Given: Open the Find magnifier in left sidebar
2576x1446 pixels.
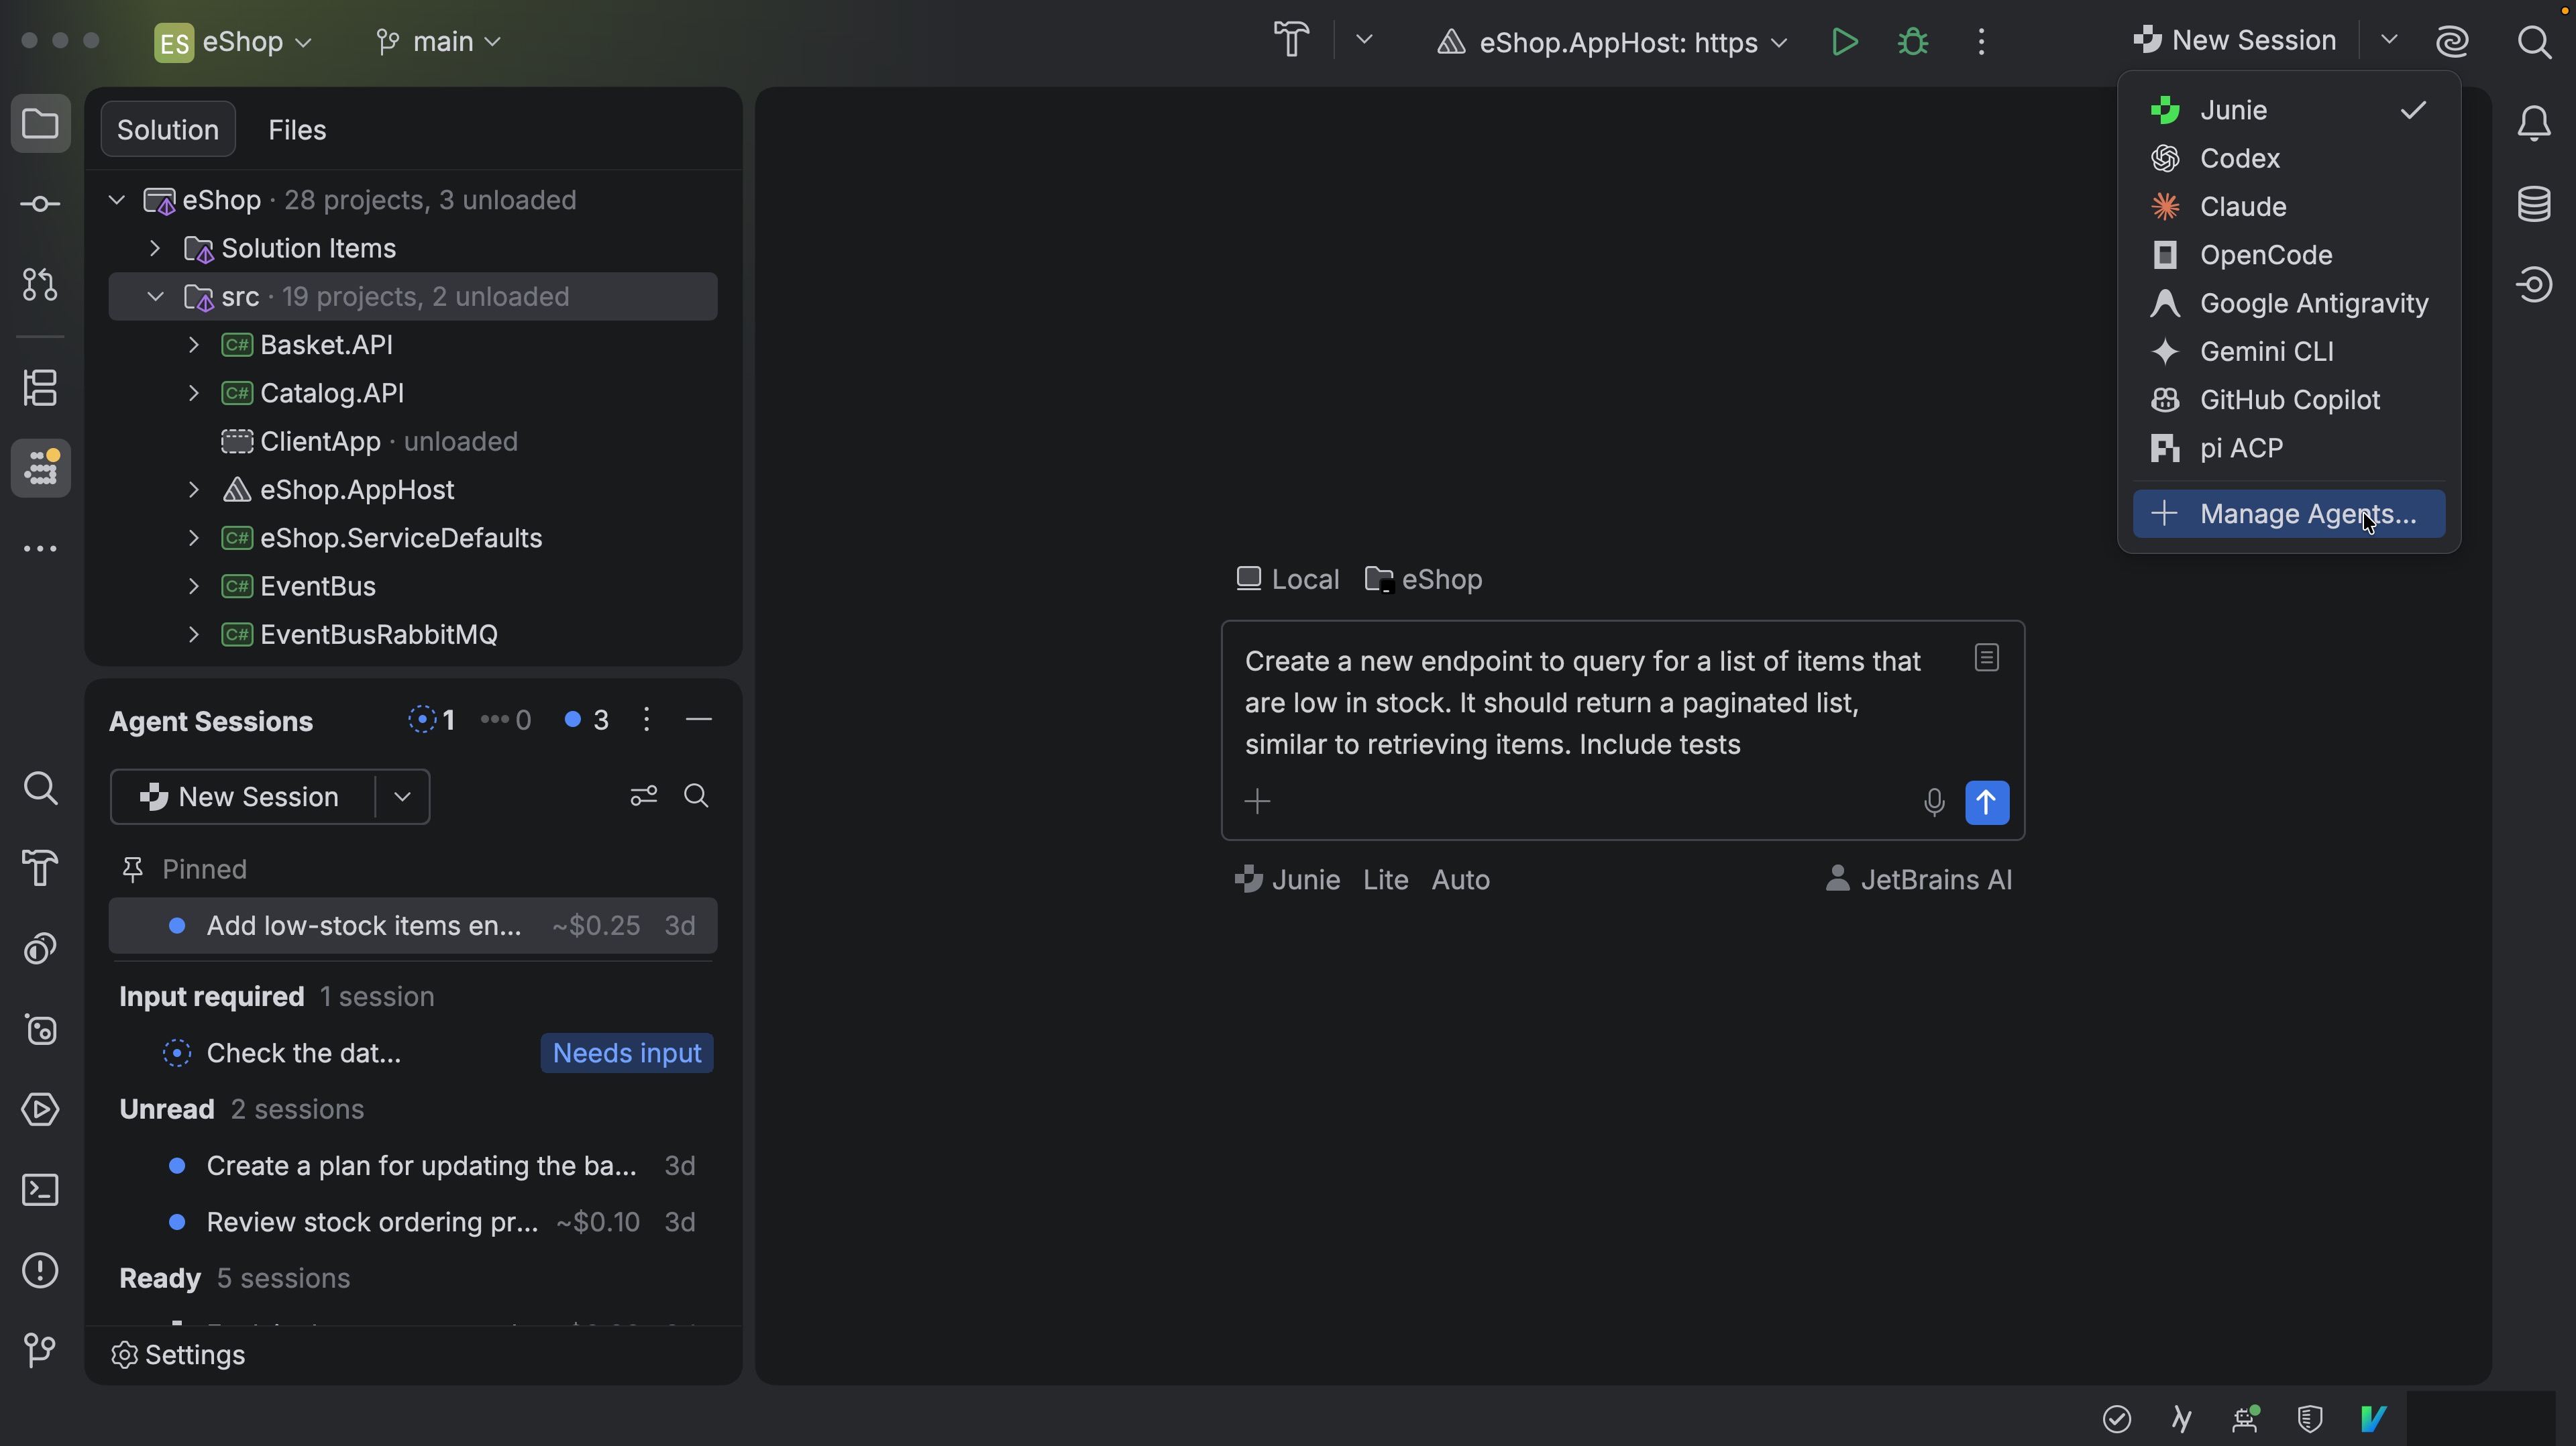Looking at the screenshot, I should (x=40, y=788).
